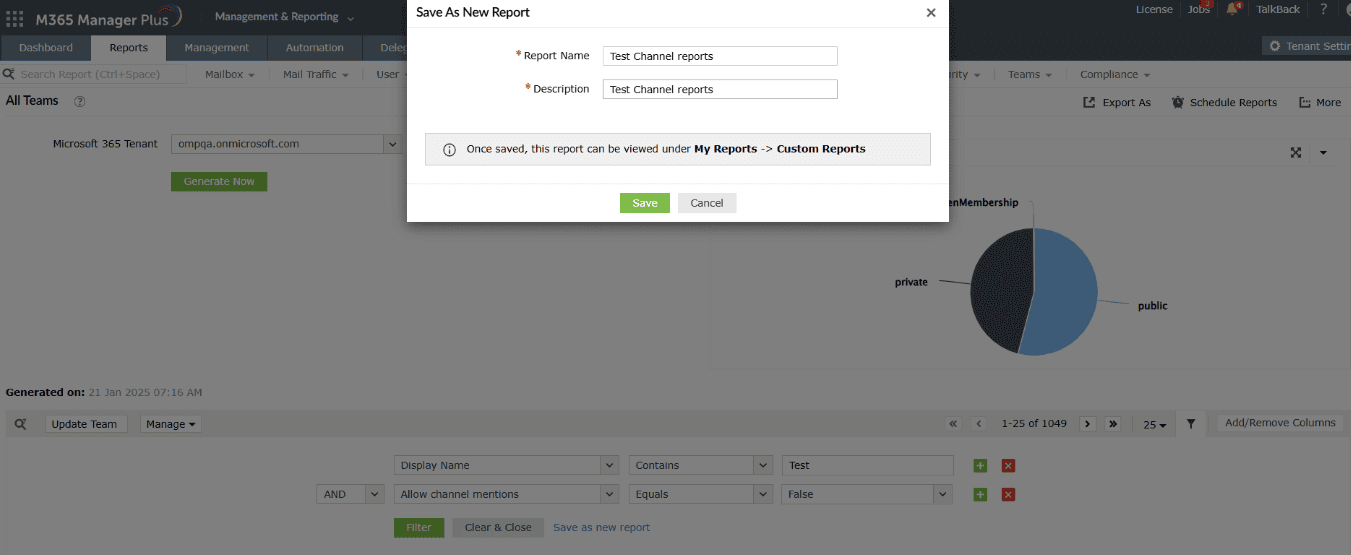Switch to the Management tab
The image size is (1351, 555).
pyautogui.click(x=216, y=48)
